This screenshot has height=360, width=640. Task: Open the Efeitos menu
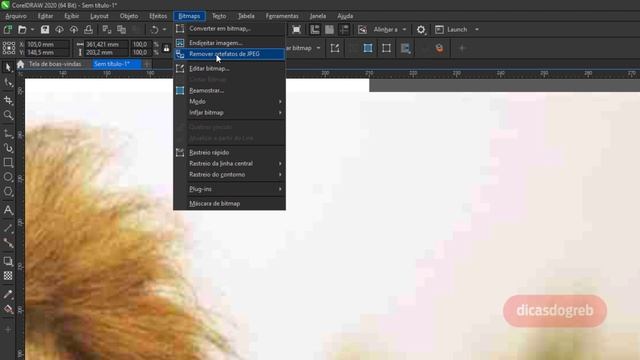tap(158, 16)
